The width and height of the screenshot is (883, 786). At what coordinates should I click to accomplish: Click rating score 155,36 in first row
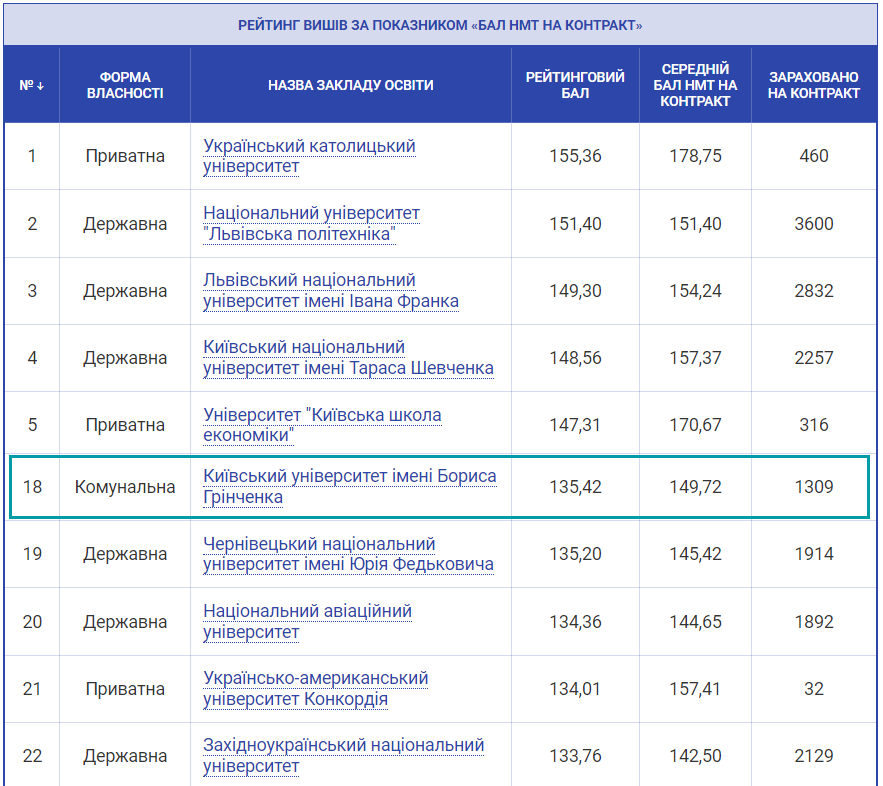tap(575, 156)
